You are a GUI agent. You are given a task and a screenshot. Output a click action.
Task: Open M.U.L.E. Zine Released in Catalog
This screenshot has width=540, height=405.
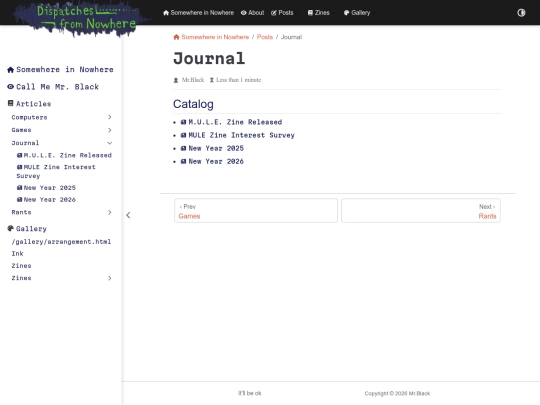[235, 122]
